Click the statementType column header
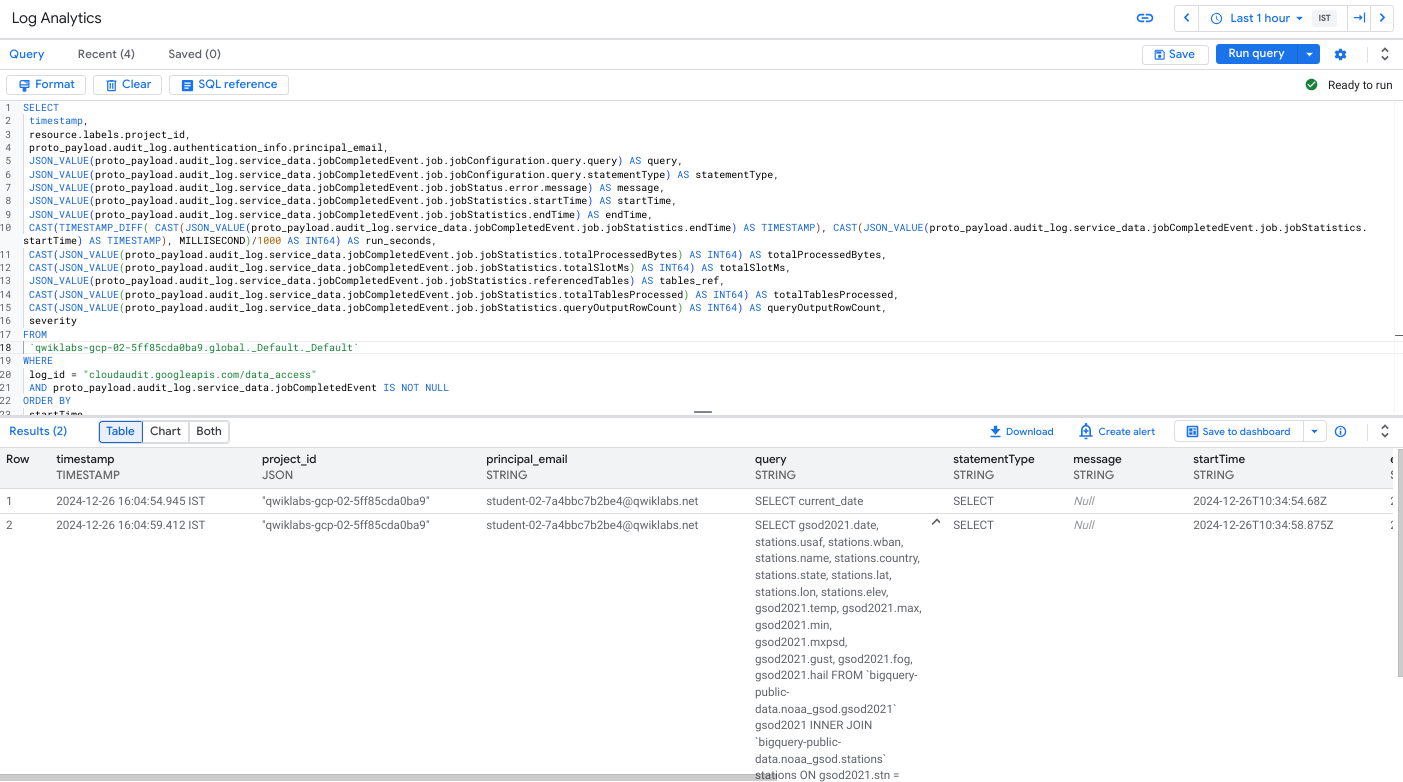This screenshot has width=1403, height=782. click(994, 459)
